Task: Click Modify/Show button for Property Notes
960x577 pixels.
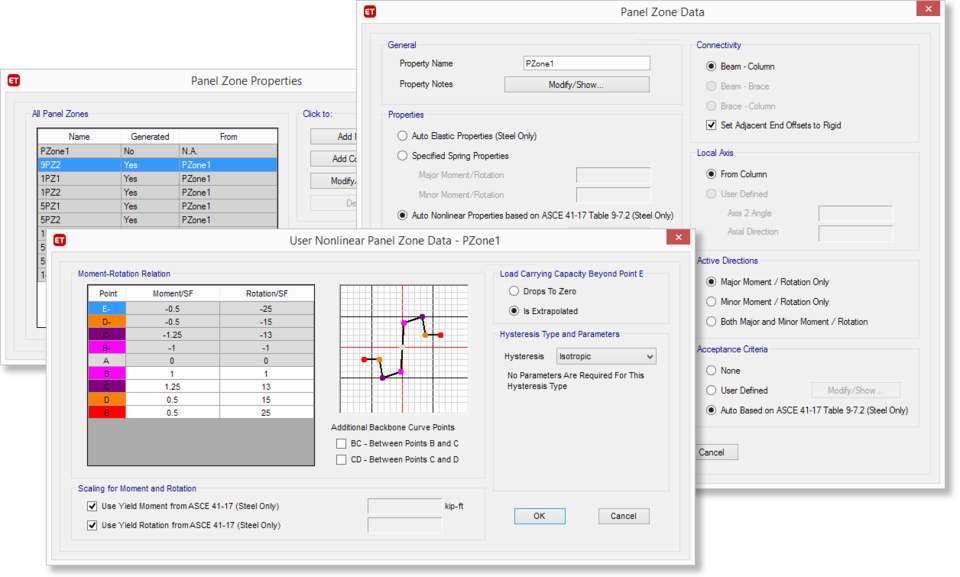Action: [x=576, y=85]
